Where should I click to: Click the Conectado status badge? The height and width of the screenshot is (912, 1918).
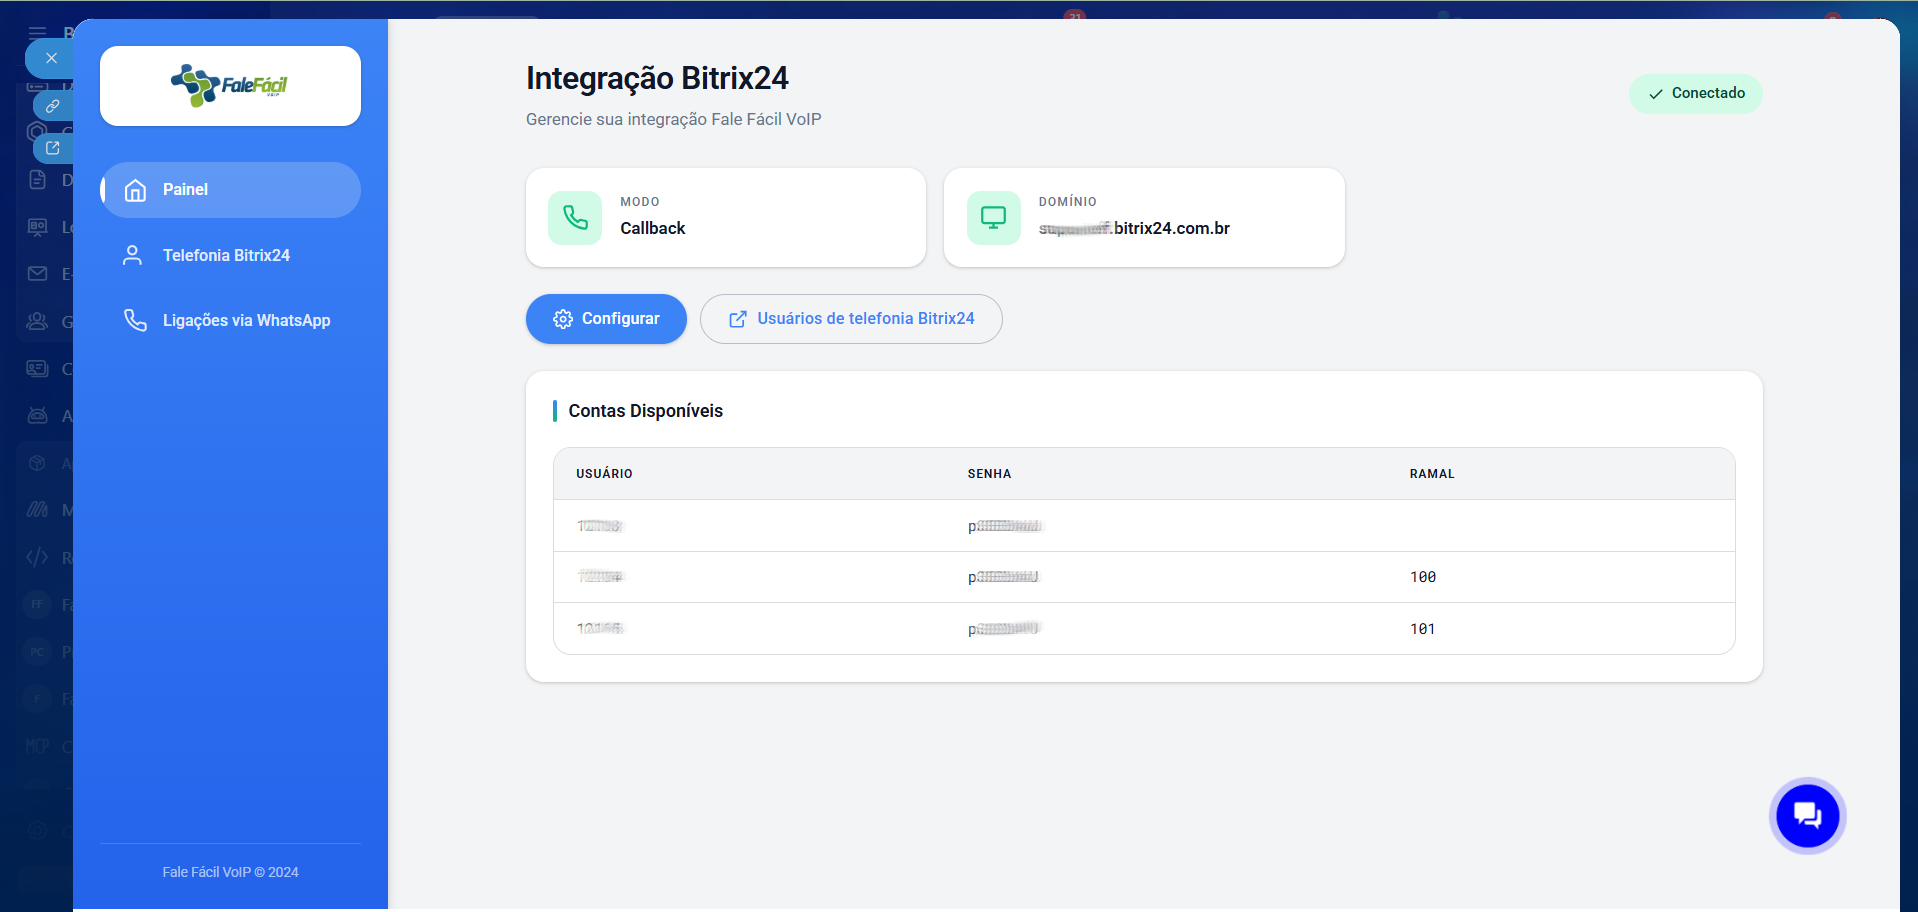[x=1695, y=94]
